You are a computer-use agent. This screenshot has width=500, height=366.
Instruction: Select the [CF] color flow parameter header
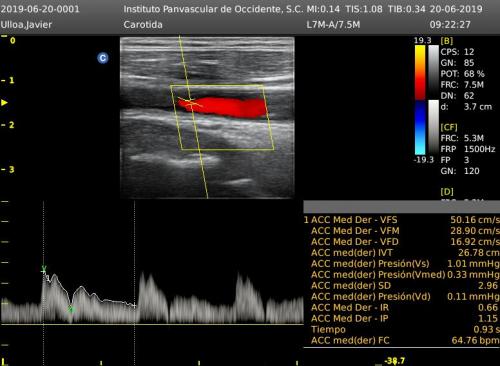pyautogui.click(x=449, y=127)
